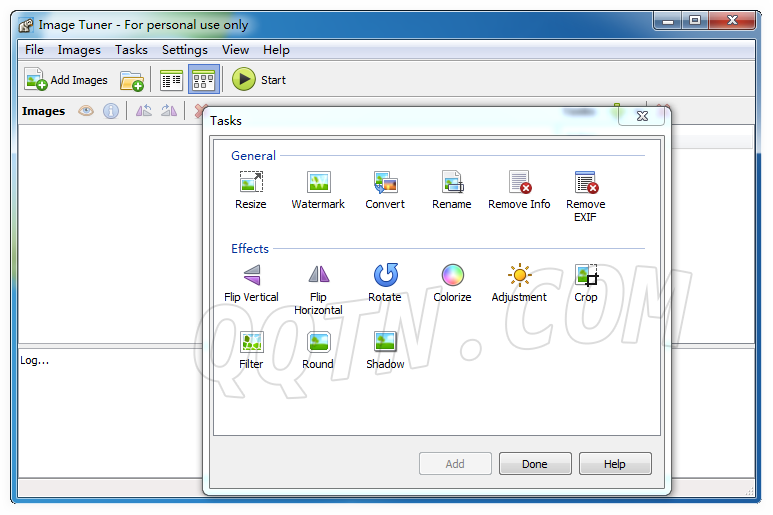Screen dimensions: 773x515
Task: Click the Done button
Action: click(x=535, y=464)
